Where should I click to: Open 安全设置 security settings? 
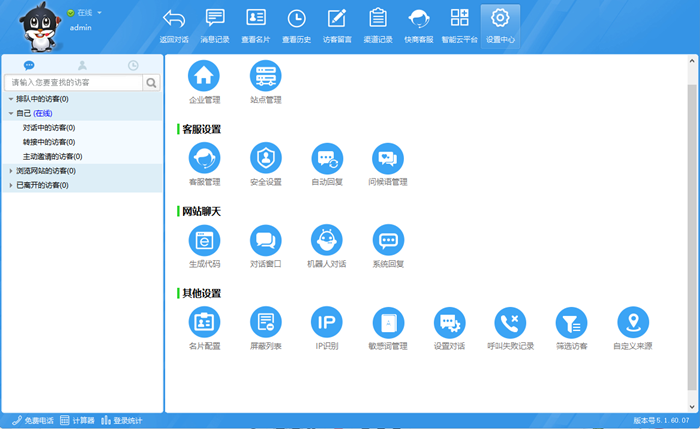pos(265,158)
